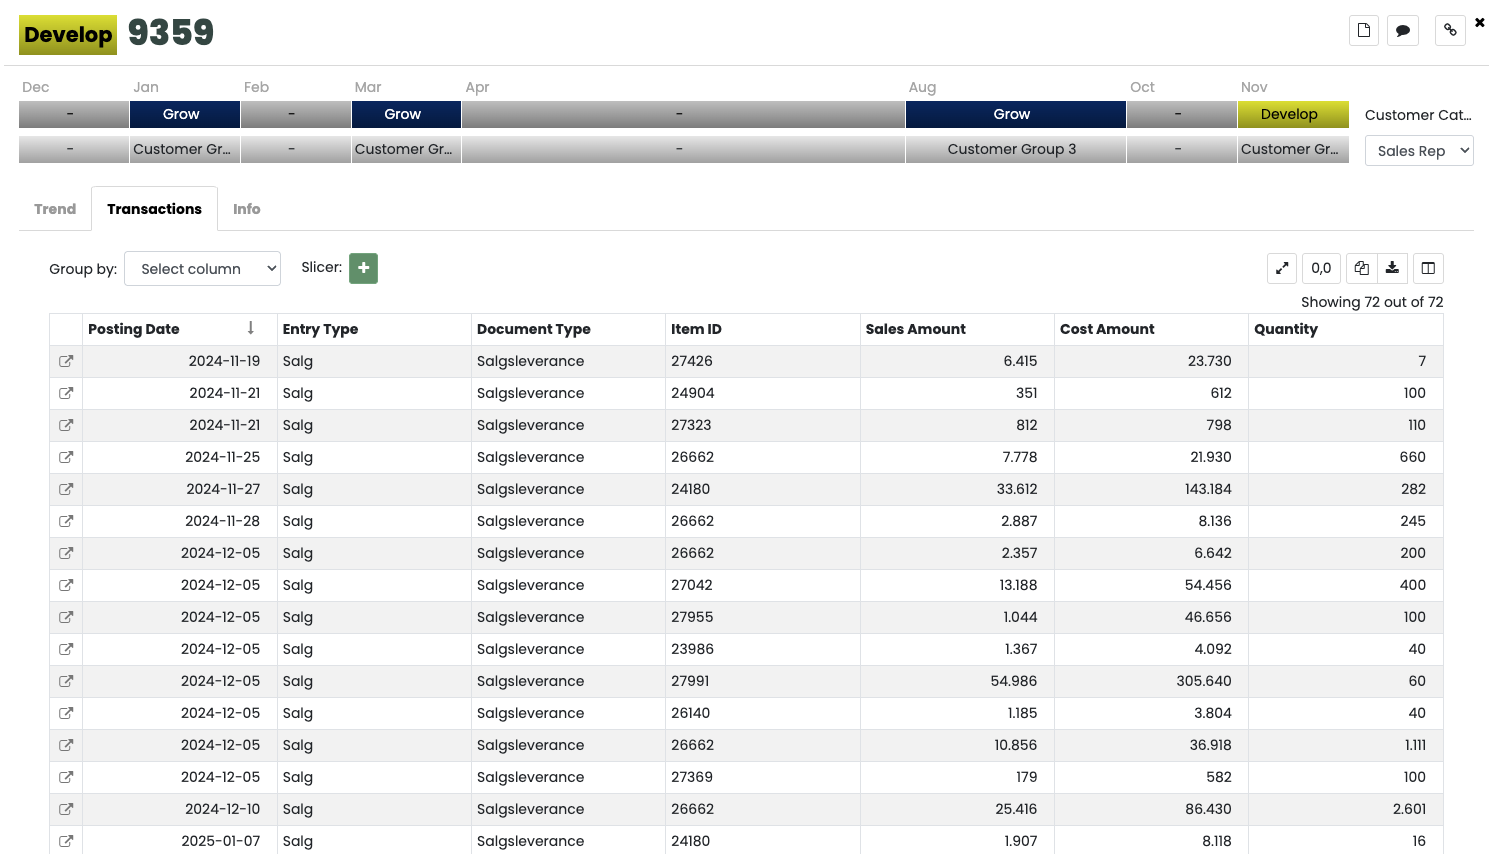Viewport: 1492px width, 854px height.
Task: Open the column chooser icon
Action: coord(1428,268)
